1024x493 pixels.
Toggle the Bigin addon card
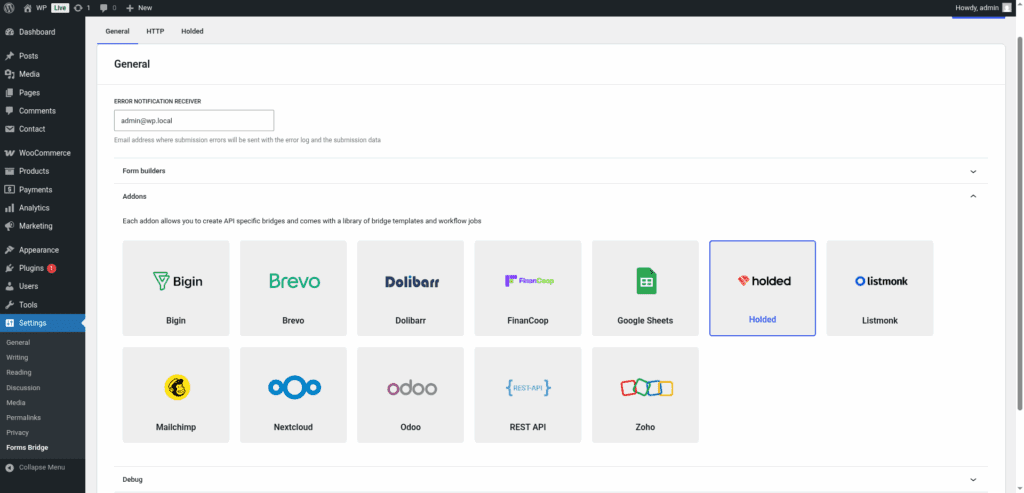click(176, 288)
